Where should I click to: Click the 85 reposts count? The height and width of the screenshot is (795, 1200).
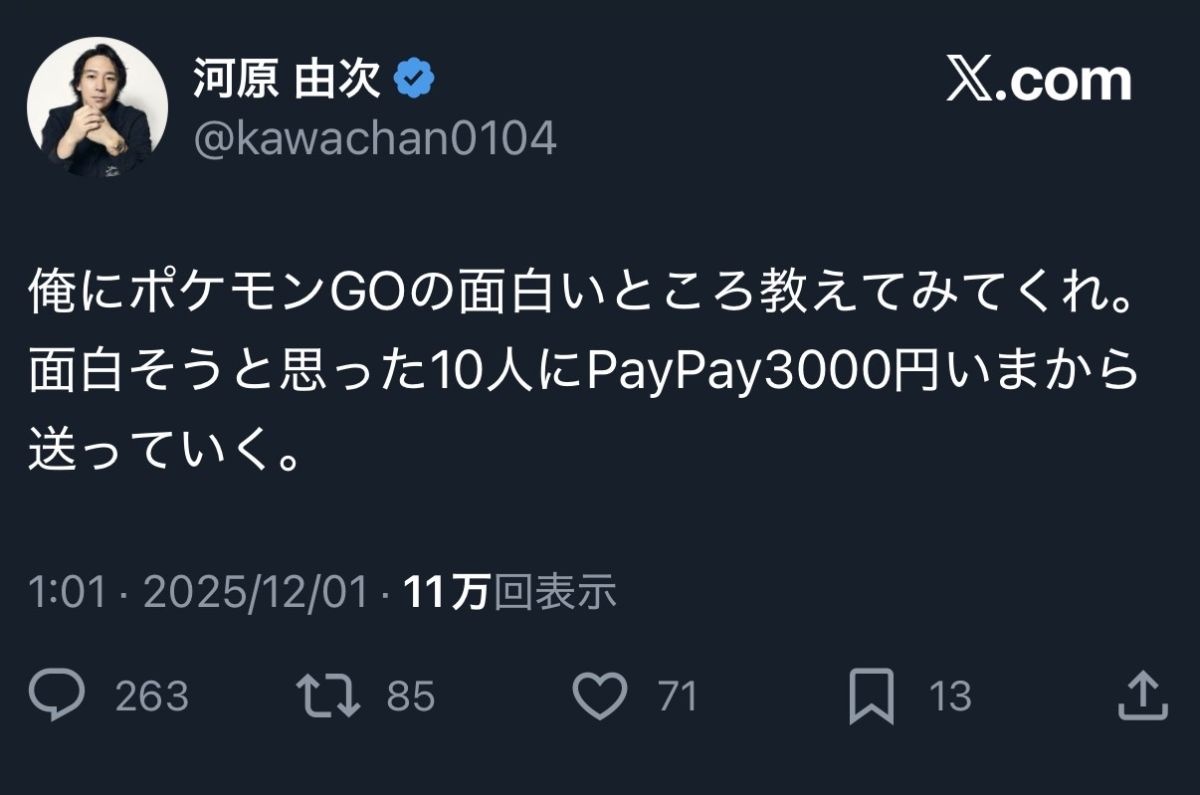click(x=411, y=696)
